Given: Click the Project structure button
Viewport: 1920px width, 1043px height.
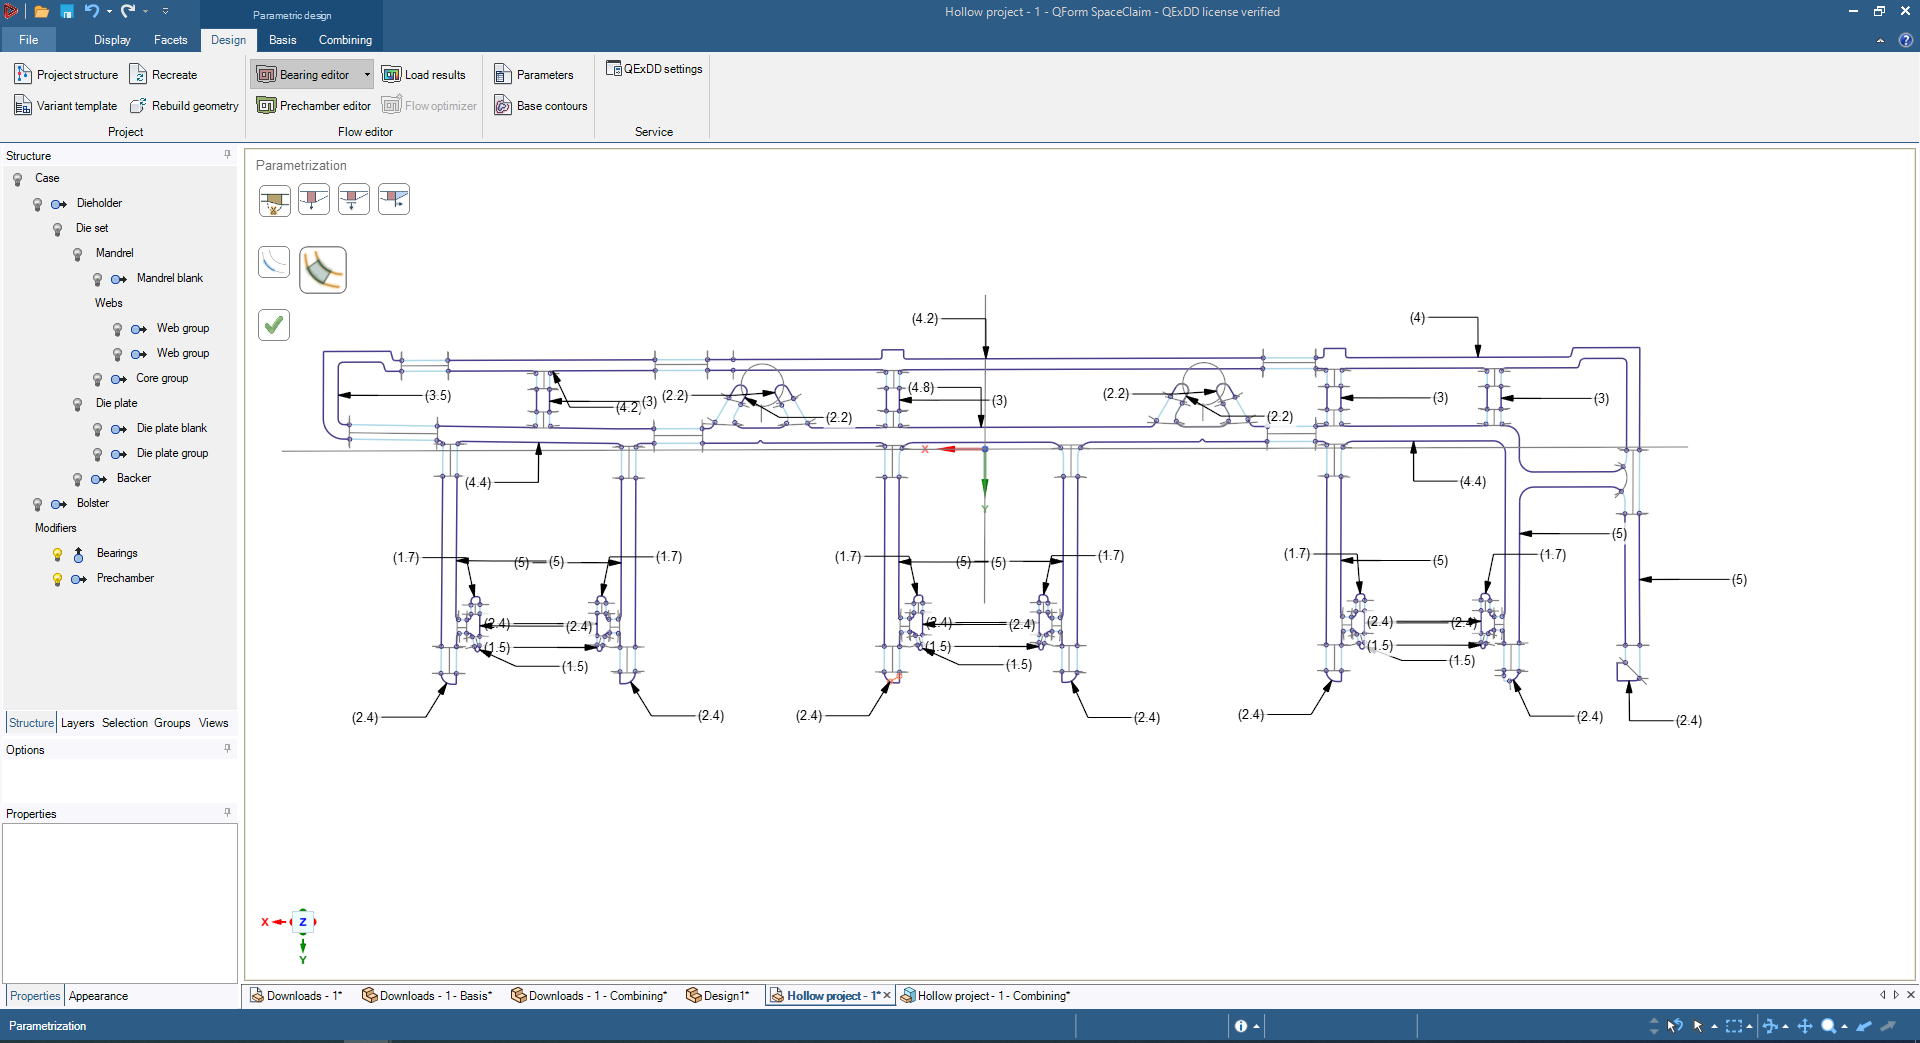Looking at the screenshot, I should [66, 75].
